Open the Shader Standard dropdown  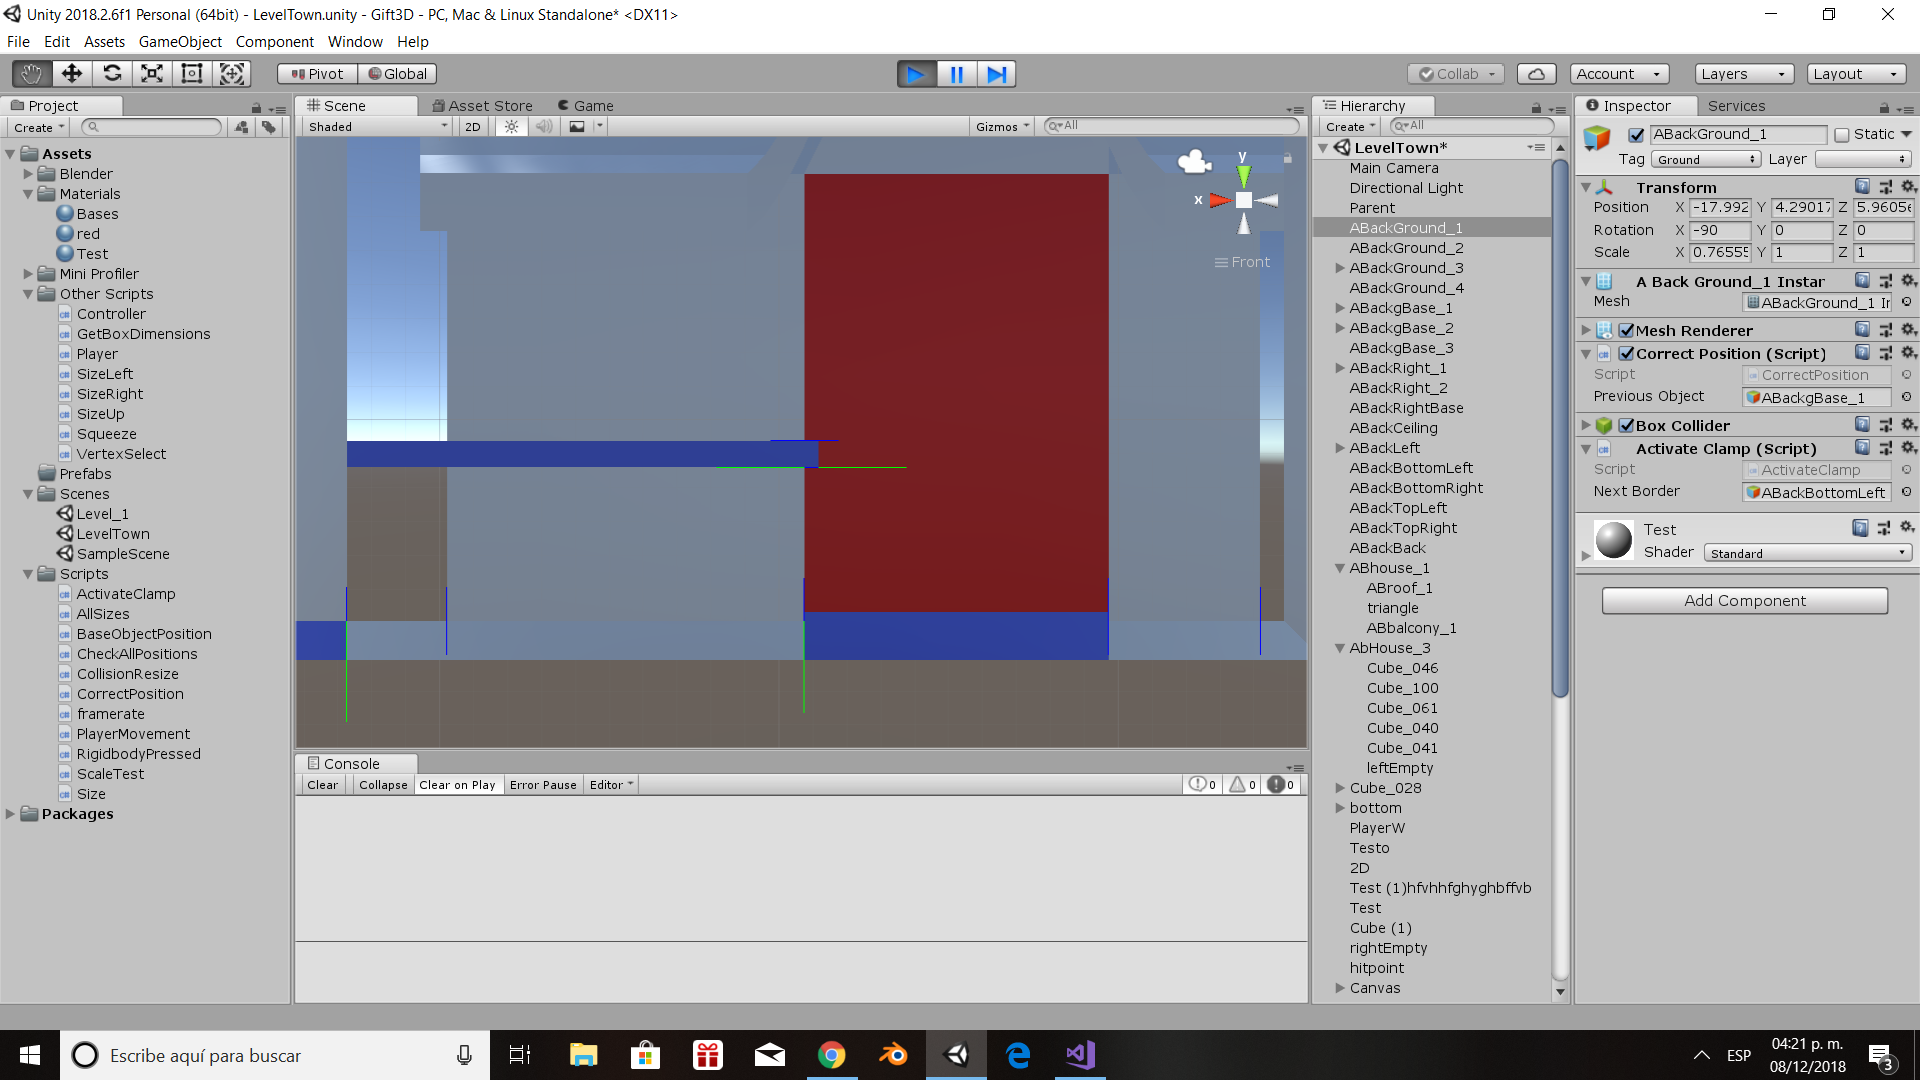1808,553
